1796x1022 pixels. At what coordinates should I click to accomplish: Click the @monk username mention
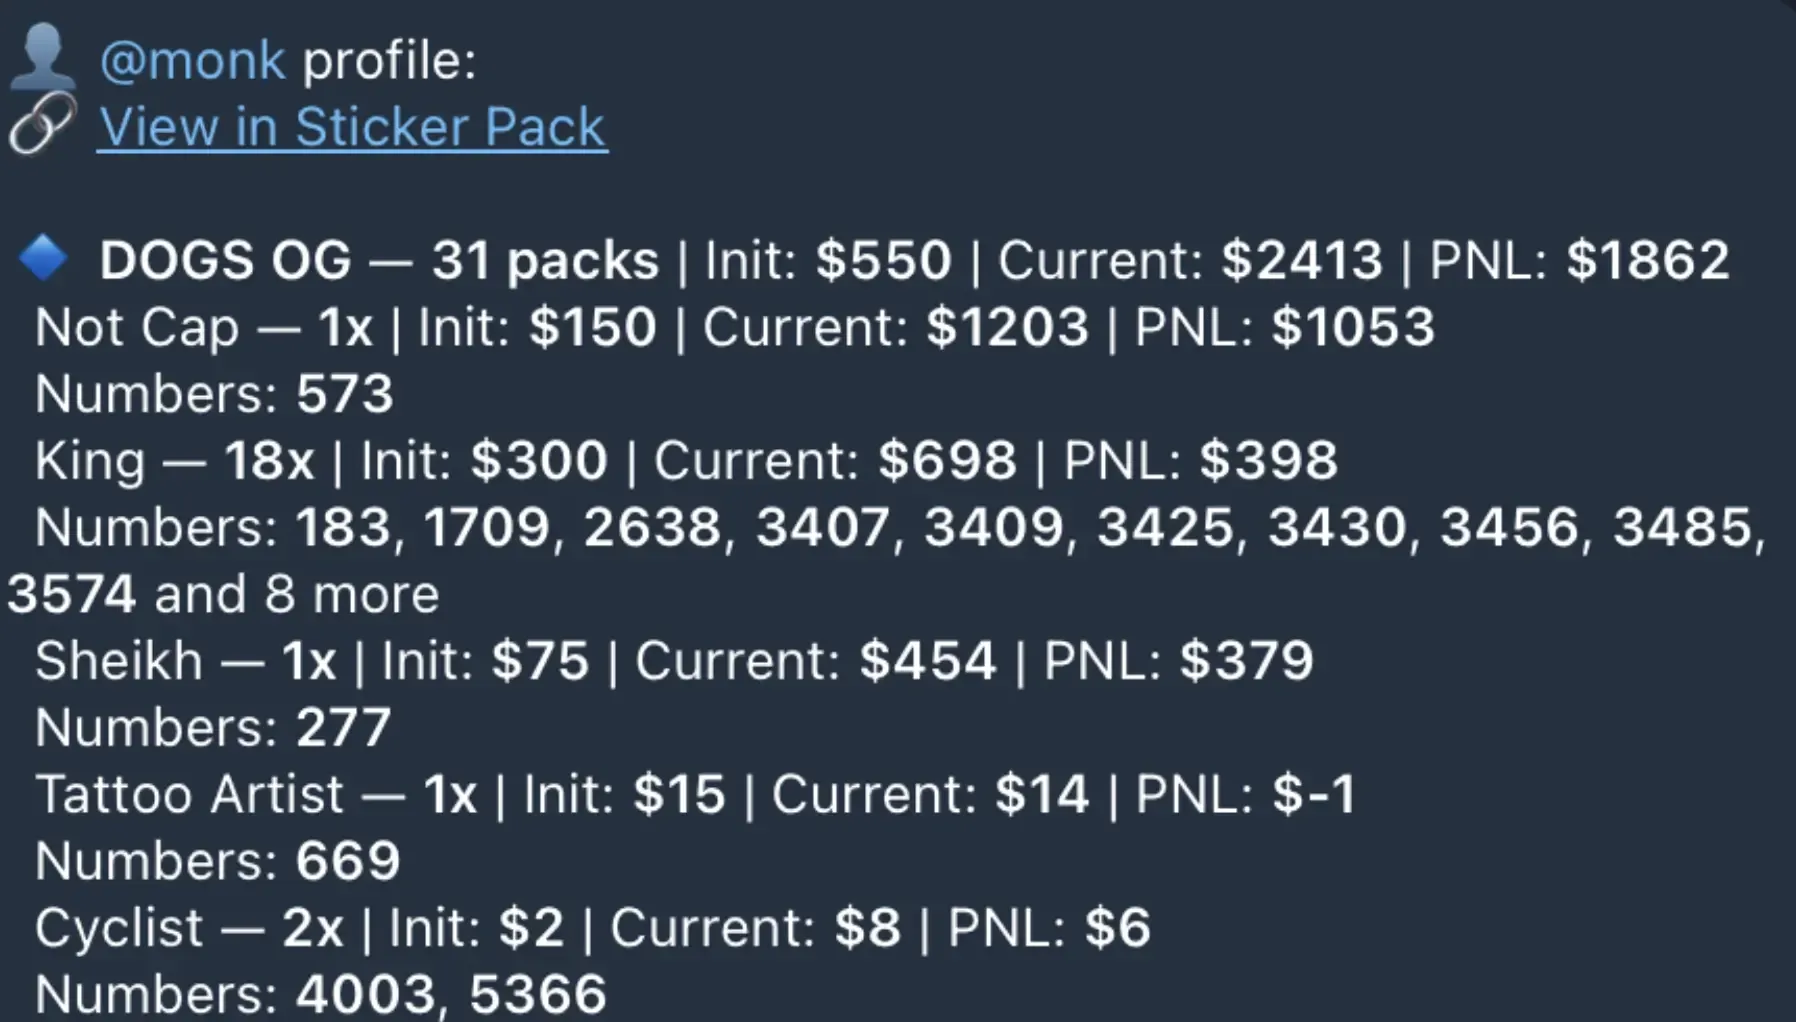tap(192, 61)
